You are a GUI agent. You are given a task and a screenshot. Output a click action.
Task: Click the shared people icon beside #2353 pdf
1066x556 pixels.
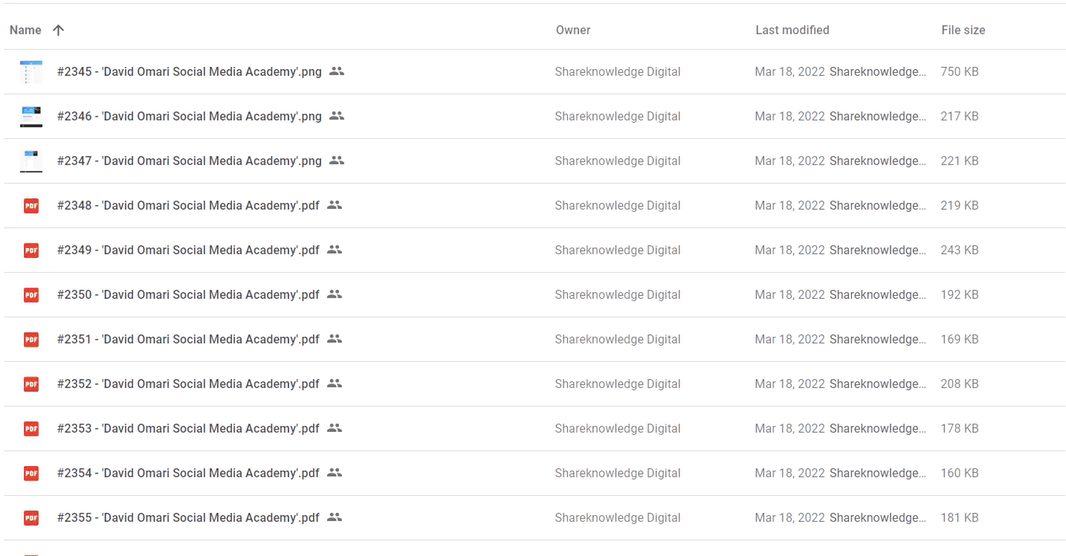(334, 428)
